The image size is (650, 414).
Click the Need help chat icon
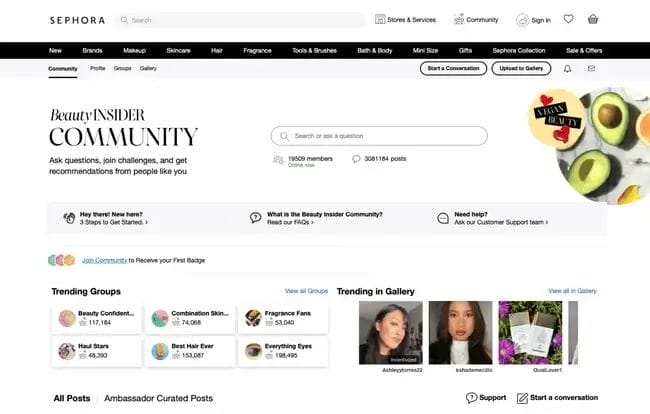tap(443, 218)
